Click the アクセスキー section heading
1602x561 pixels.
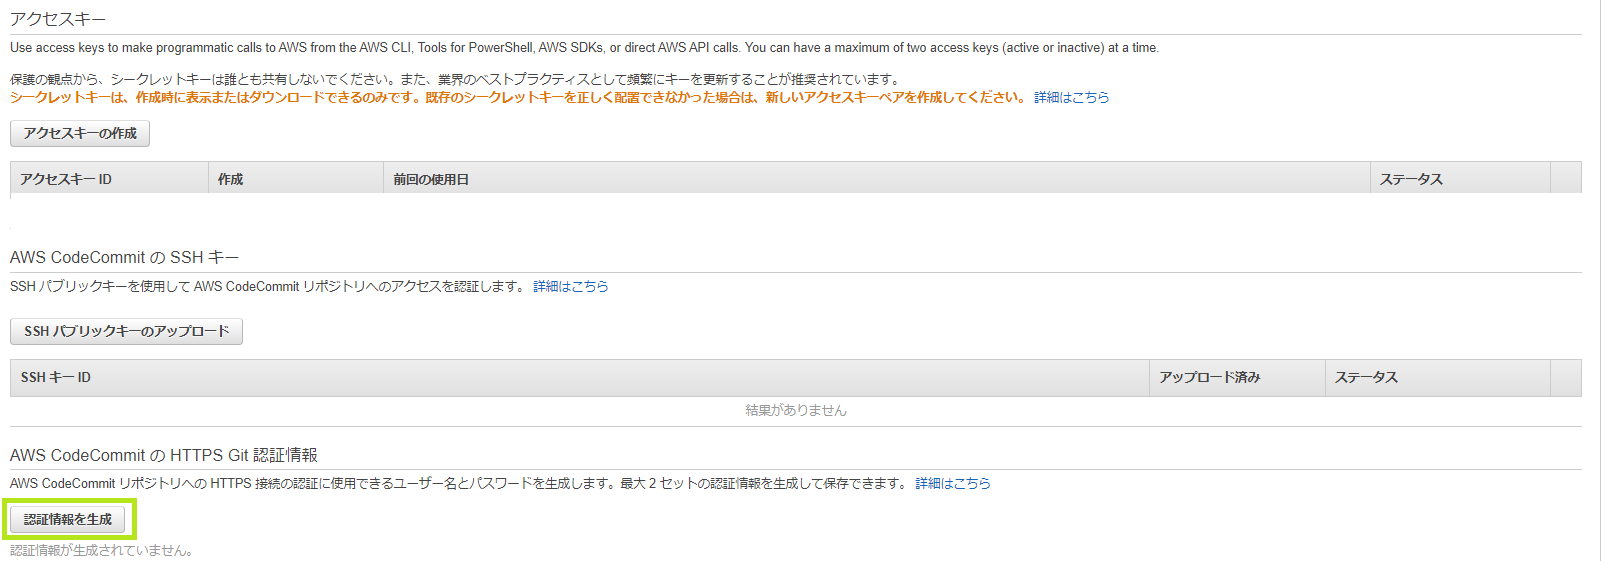(58, 19)
